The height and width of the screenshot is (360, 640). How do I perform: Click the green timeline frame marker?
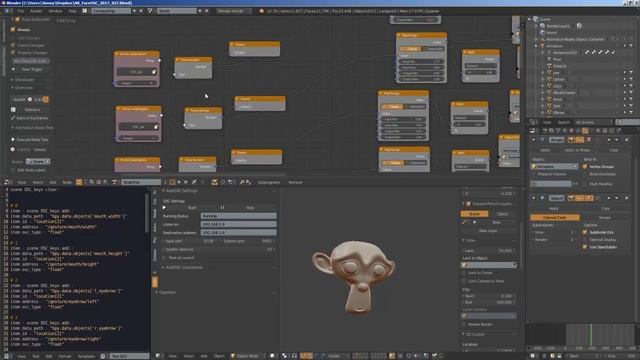591,335
